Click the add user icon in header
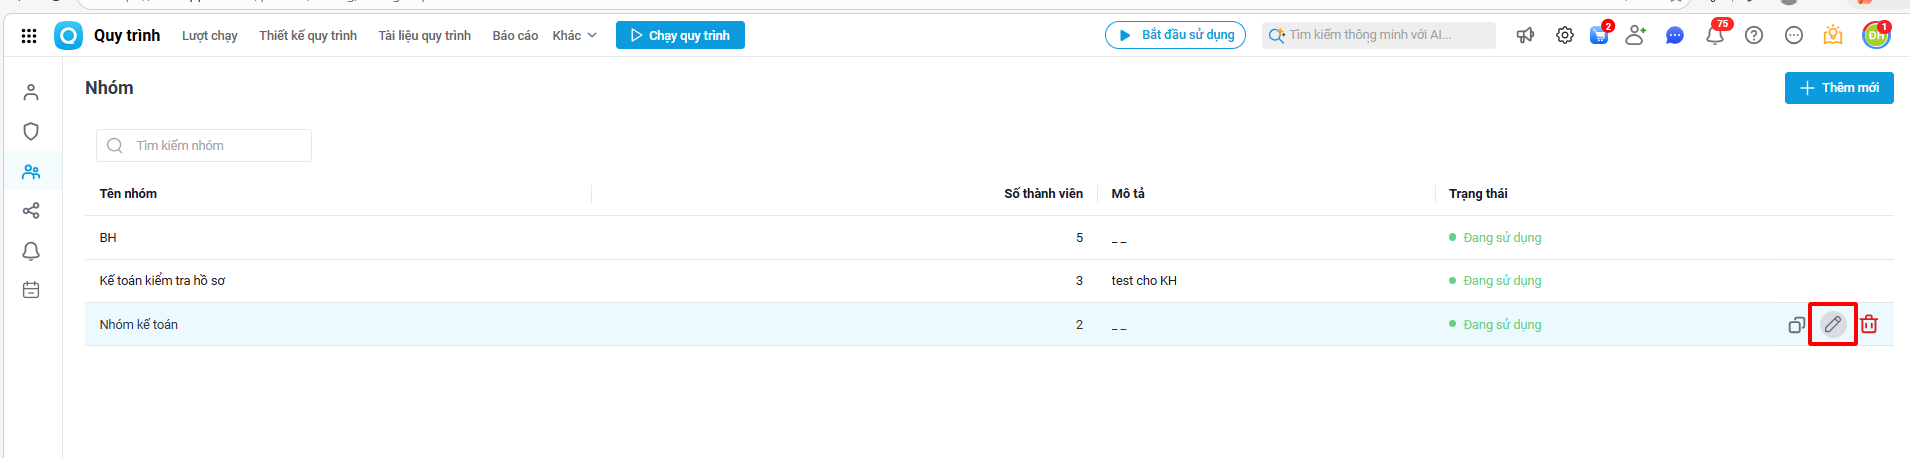 (1635, 35)
